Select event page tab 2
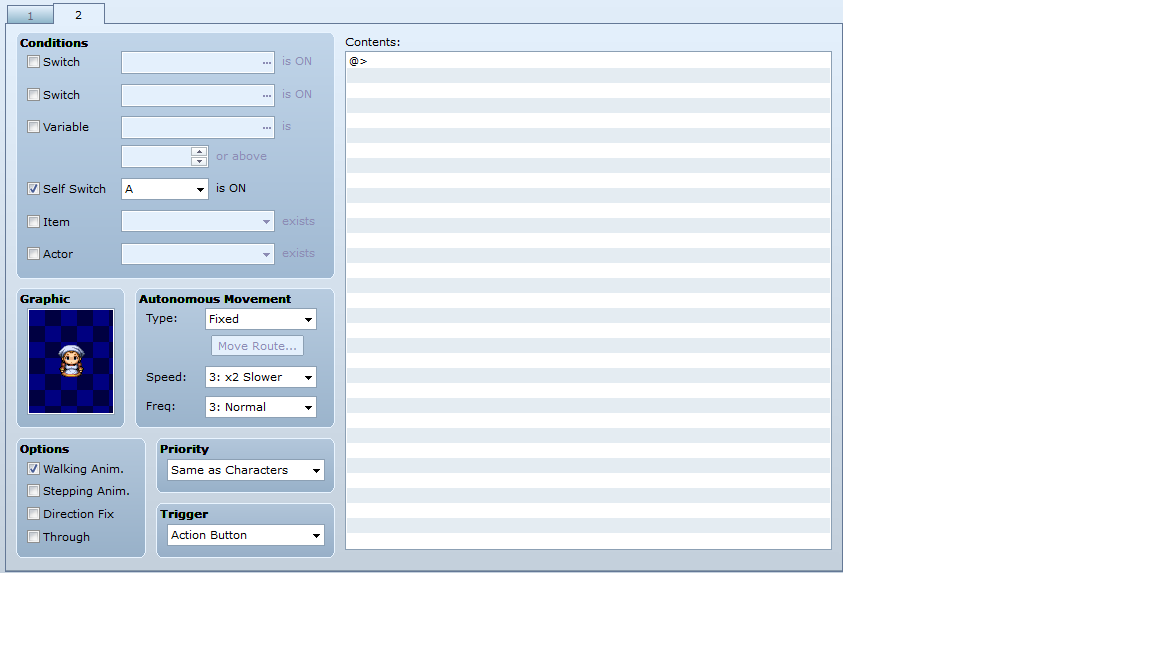This screenshot has width=1152, height=648. [x=79, y=14]
